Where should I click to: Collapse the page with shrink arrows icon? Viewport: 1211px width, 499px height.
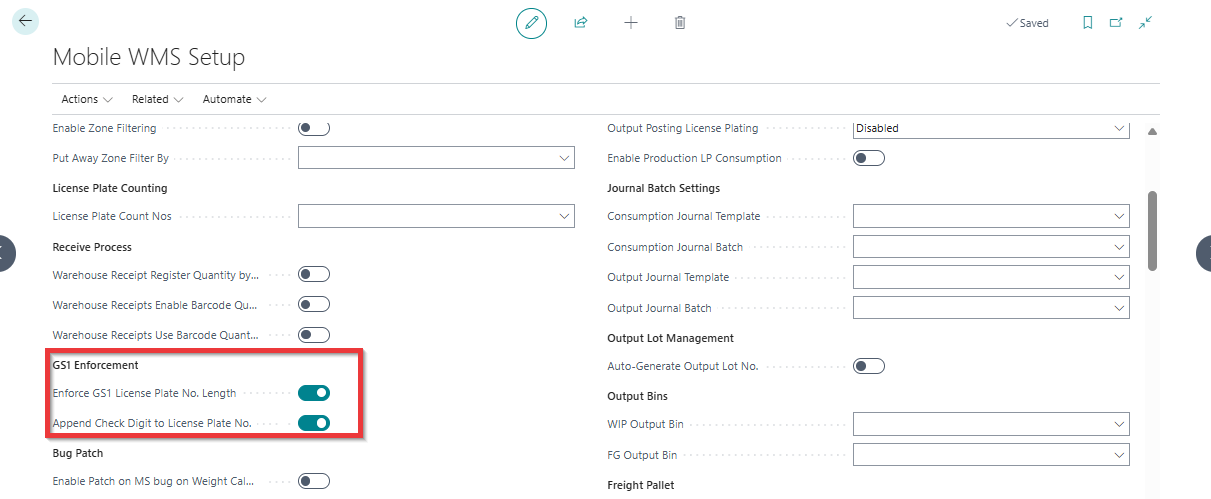coord(1146,22)
